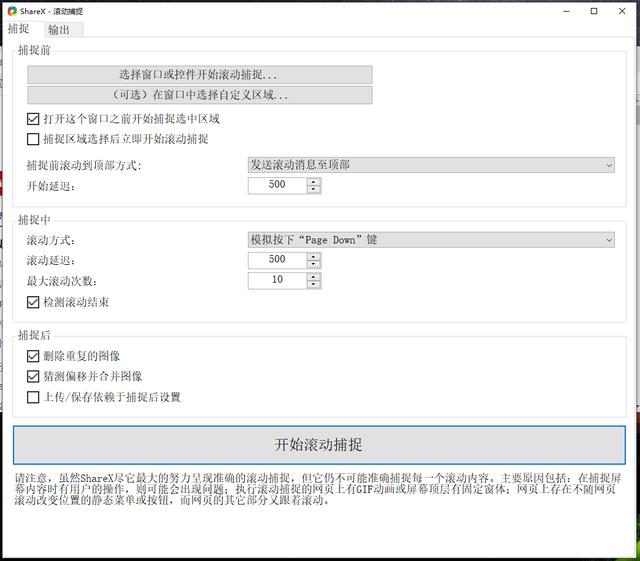Click the 滚动延迟 value field

[x=277, y=260]
